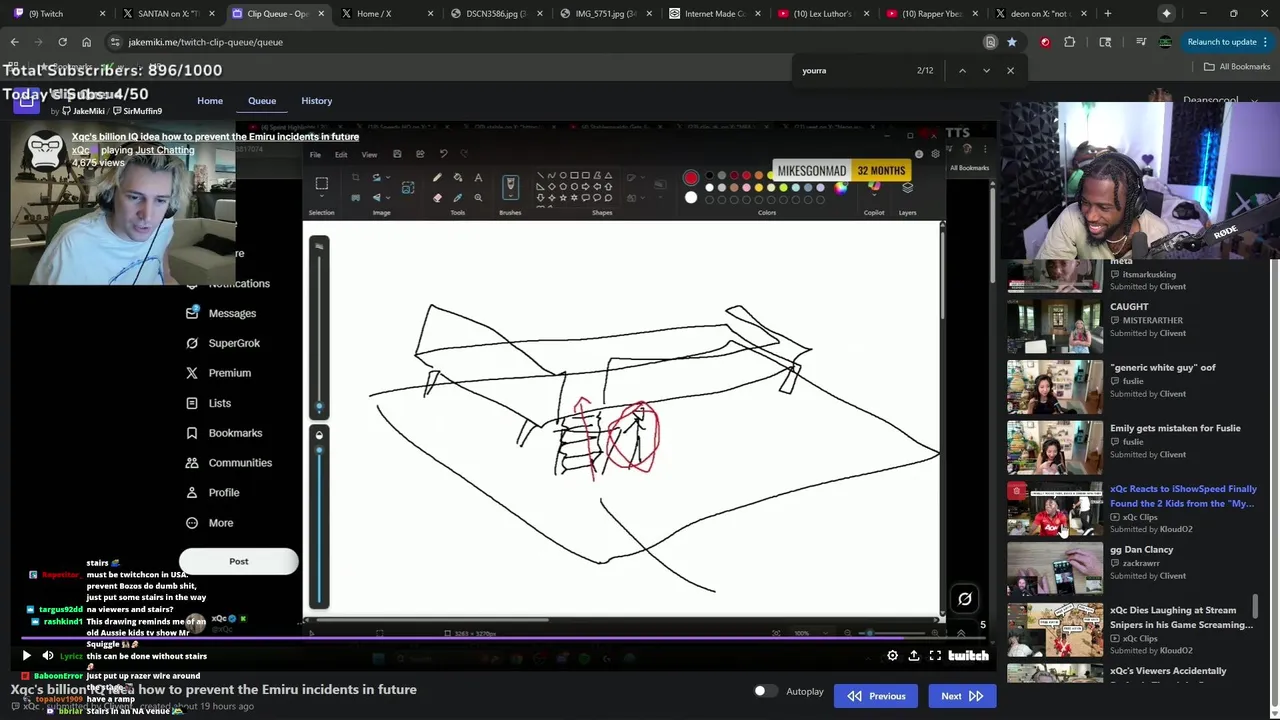Open 'xQc Dies Laughing at Stream Snipers' clip
The height and width of the screenshot is (720, 1280).
click(x=1054, y=629)
